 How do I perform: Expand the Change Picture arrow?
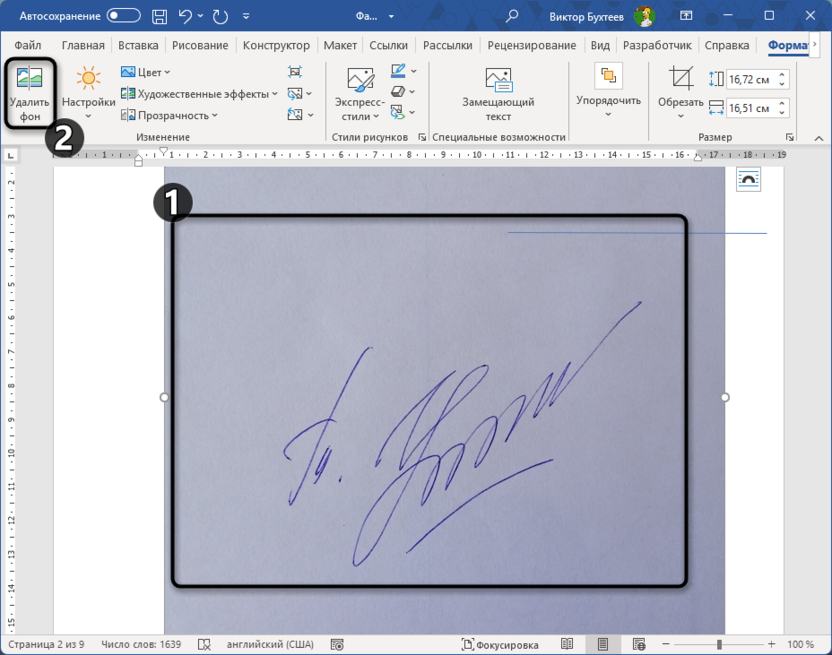[x=309, y=94]
